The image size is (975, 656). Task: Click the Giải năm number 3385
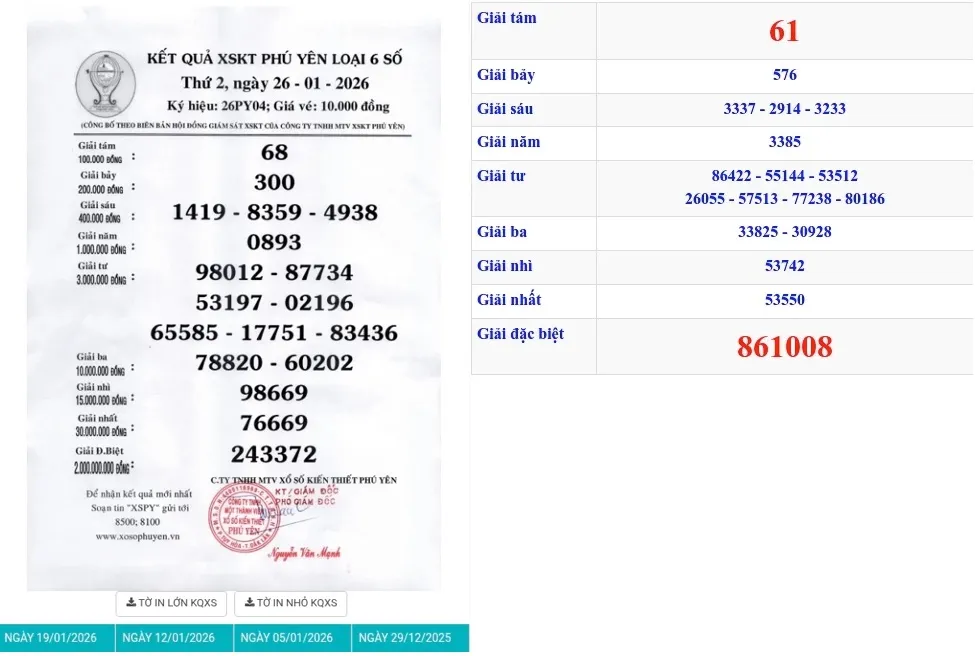tap(784, 142)
